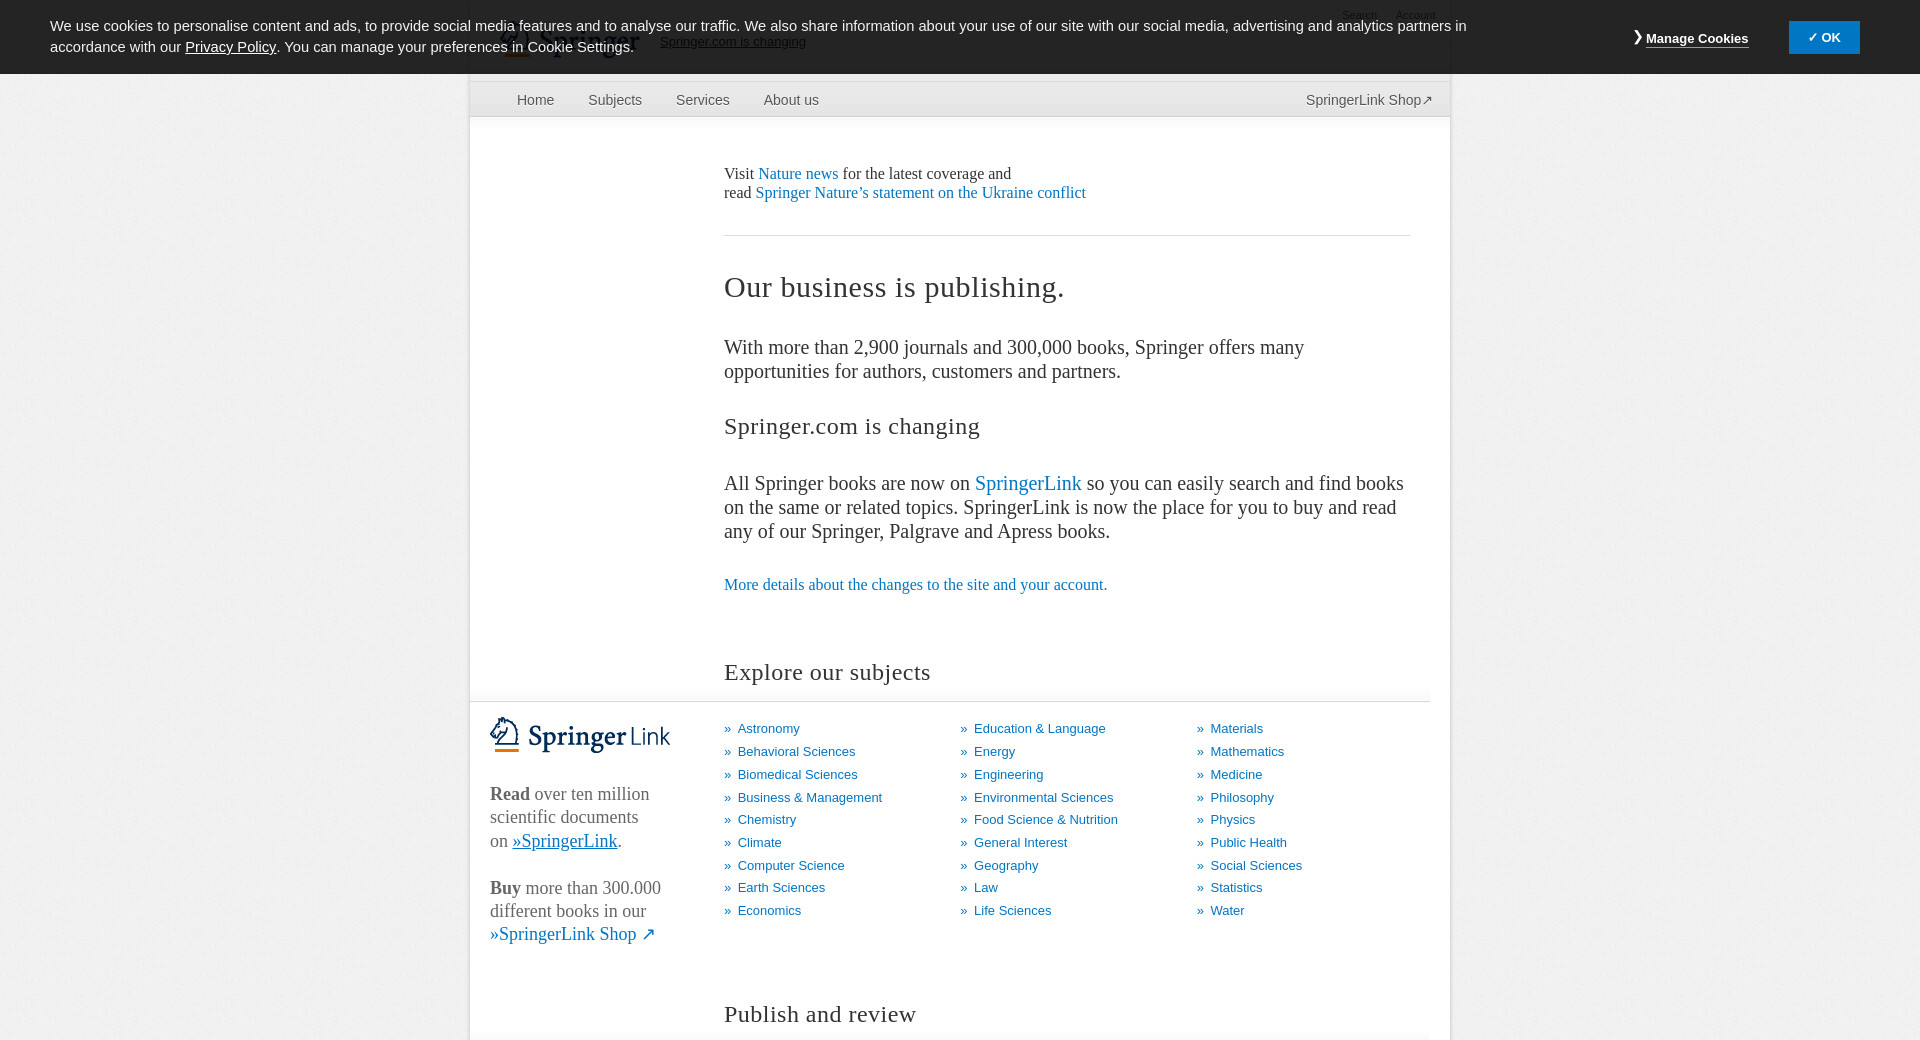
Task: Open Manage Cookies settings
Action: [1696, 39]
